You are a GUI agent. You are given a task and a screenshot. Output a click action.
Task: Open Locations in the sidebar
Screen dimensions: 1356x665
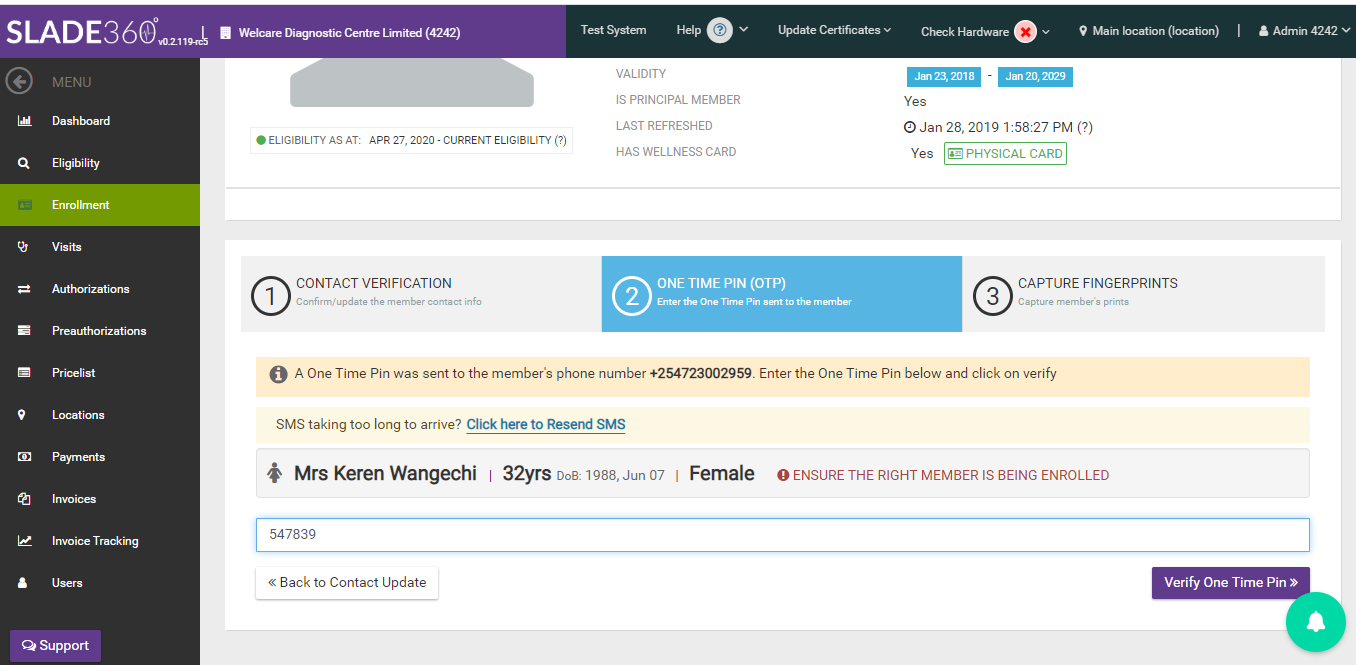pos(100,415)
